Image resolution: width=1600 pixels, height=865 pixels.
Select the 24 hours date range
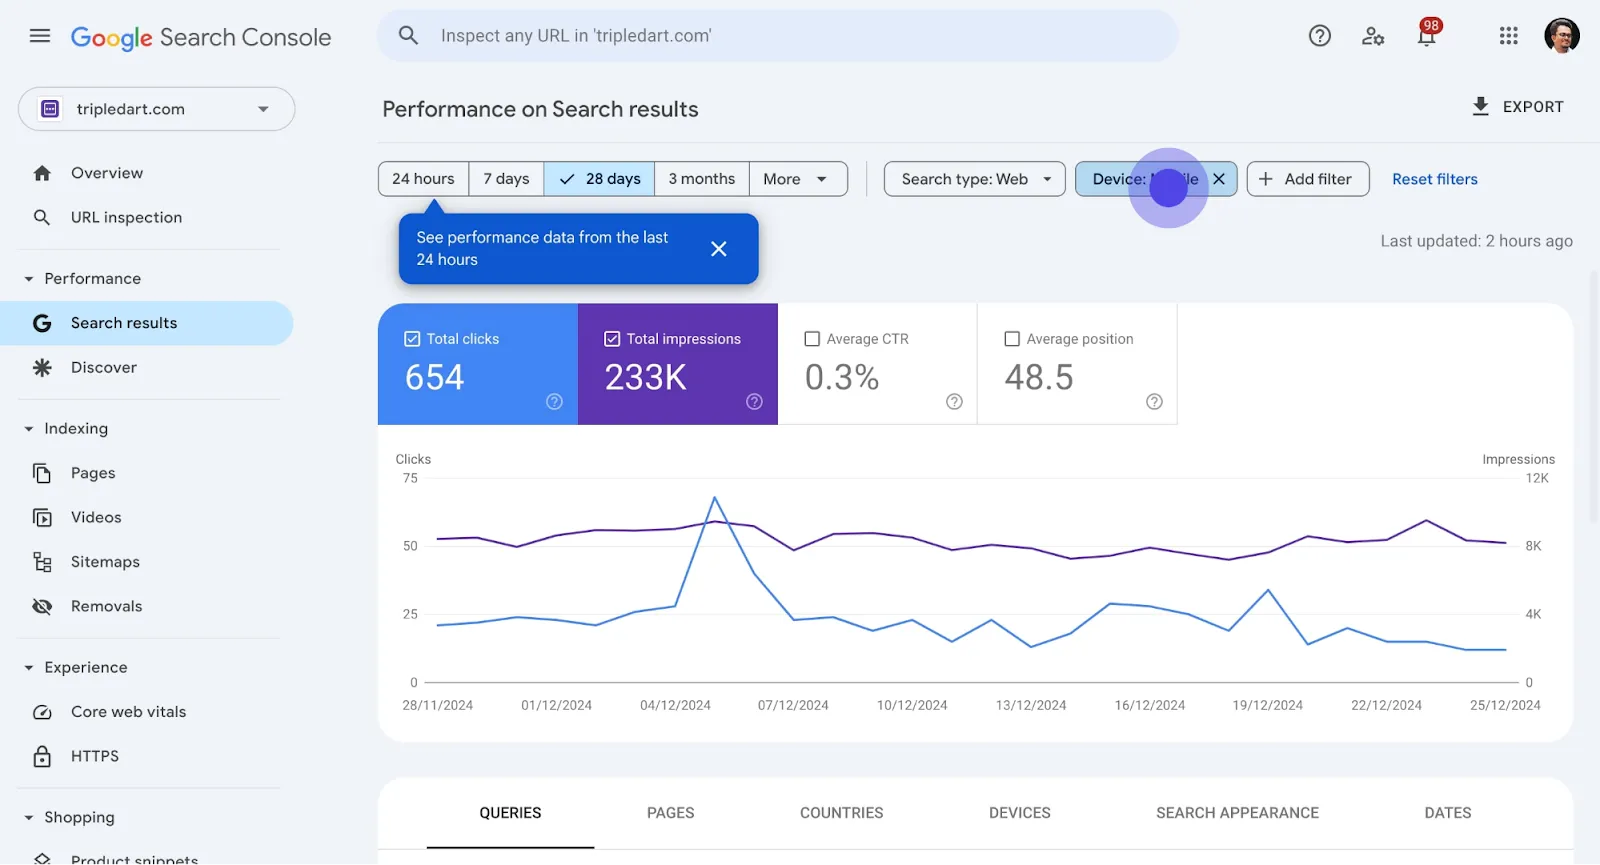point(423,179)
